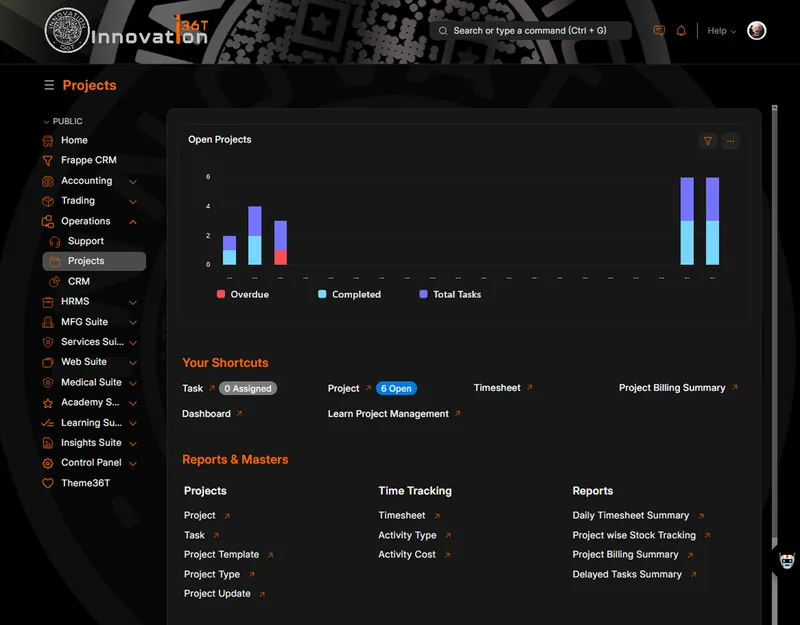Expand the Trading chevron
The height and width of the screenshot is (625, 800).
[x=133, y=202]
